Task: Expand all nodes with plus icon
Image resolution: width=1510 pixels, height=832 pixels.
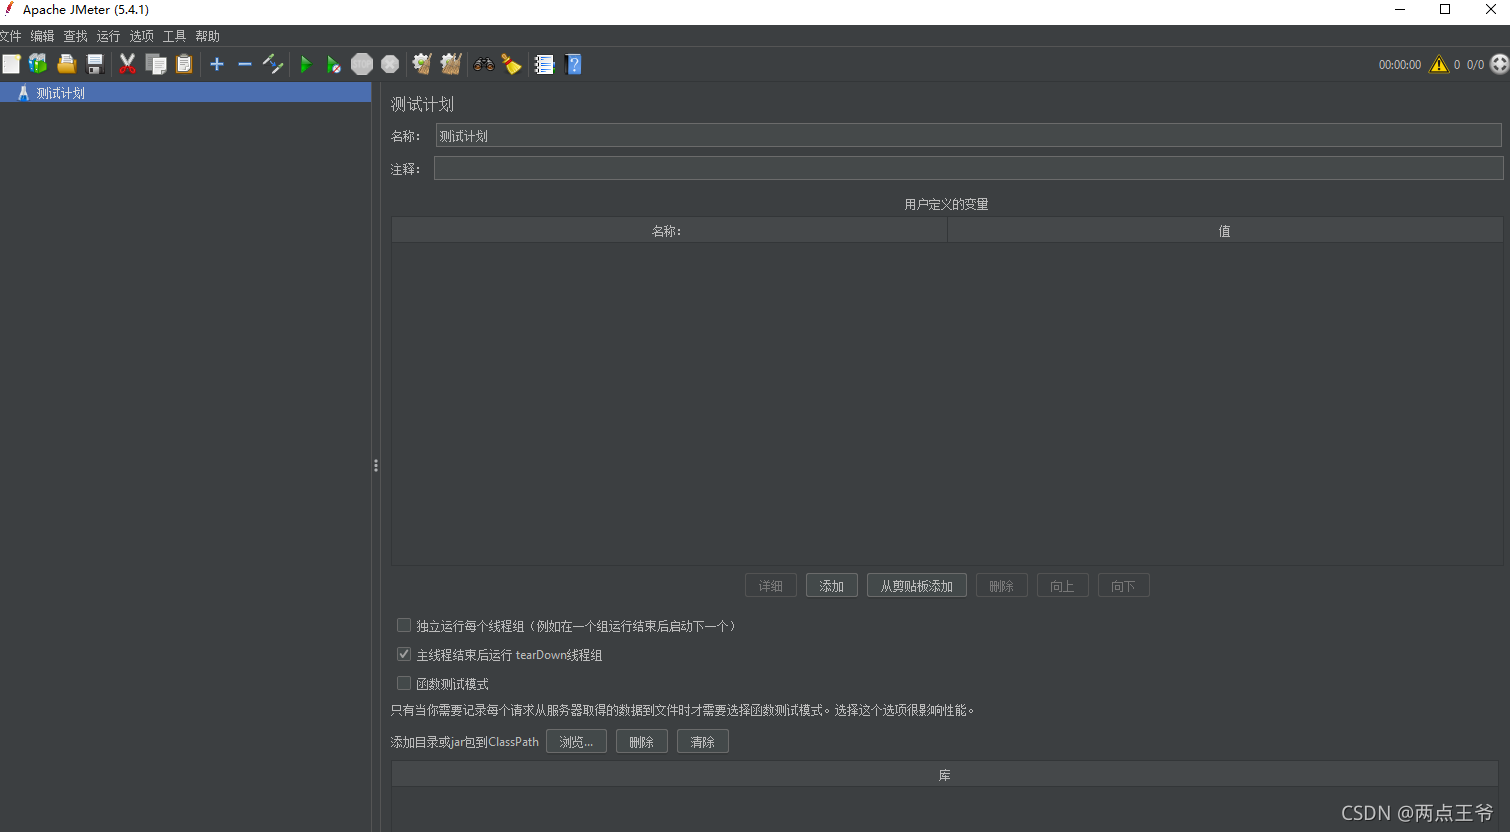Action: coord(216,64)
